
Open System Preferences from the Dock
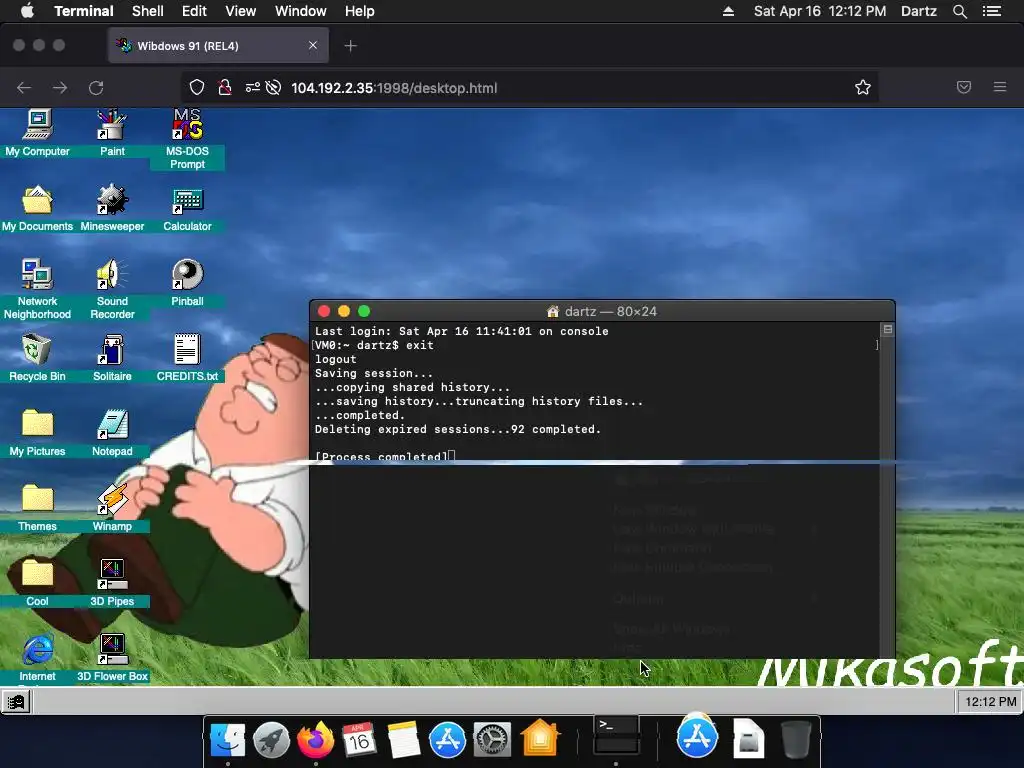492,740
